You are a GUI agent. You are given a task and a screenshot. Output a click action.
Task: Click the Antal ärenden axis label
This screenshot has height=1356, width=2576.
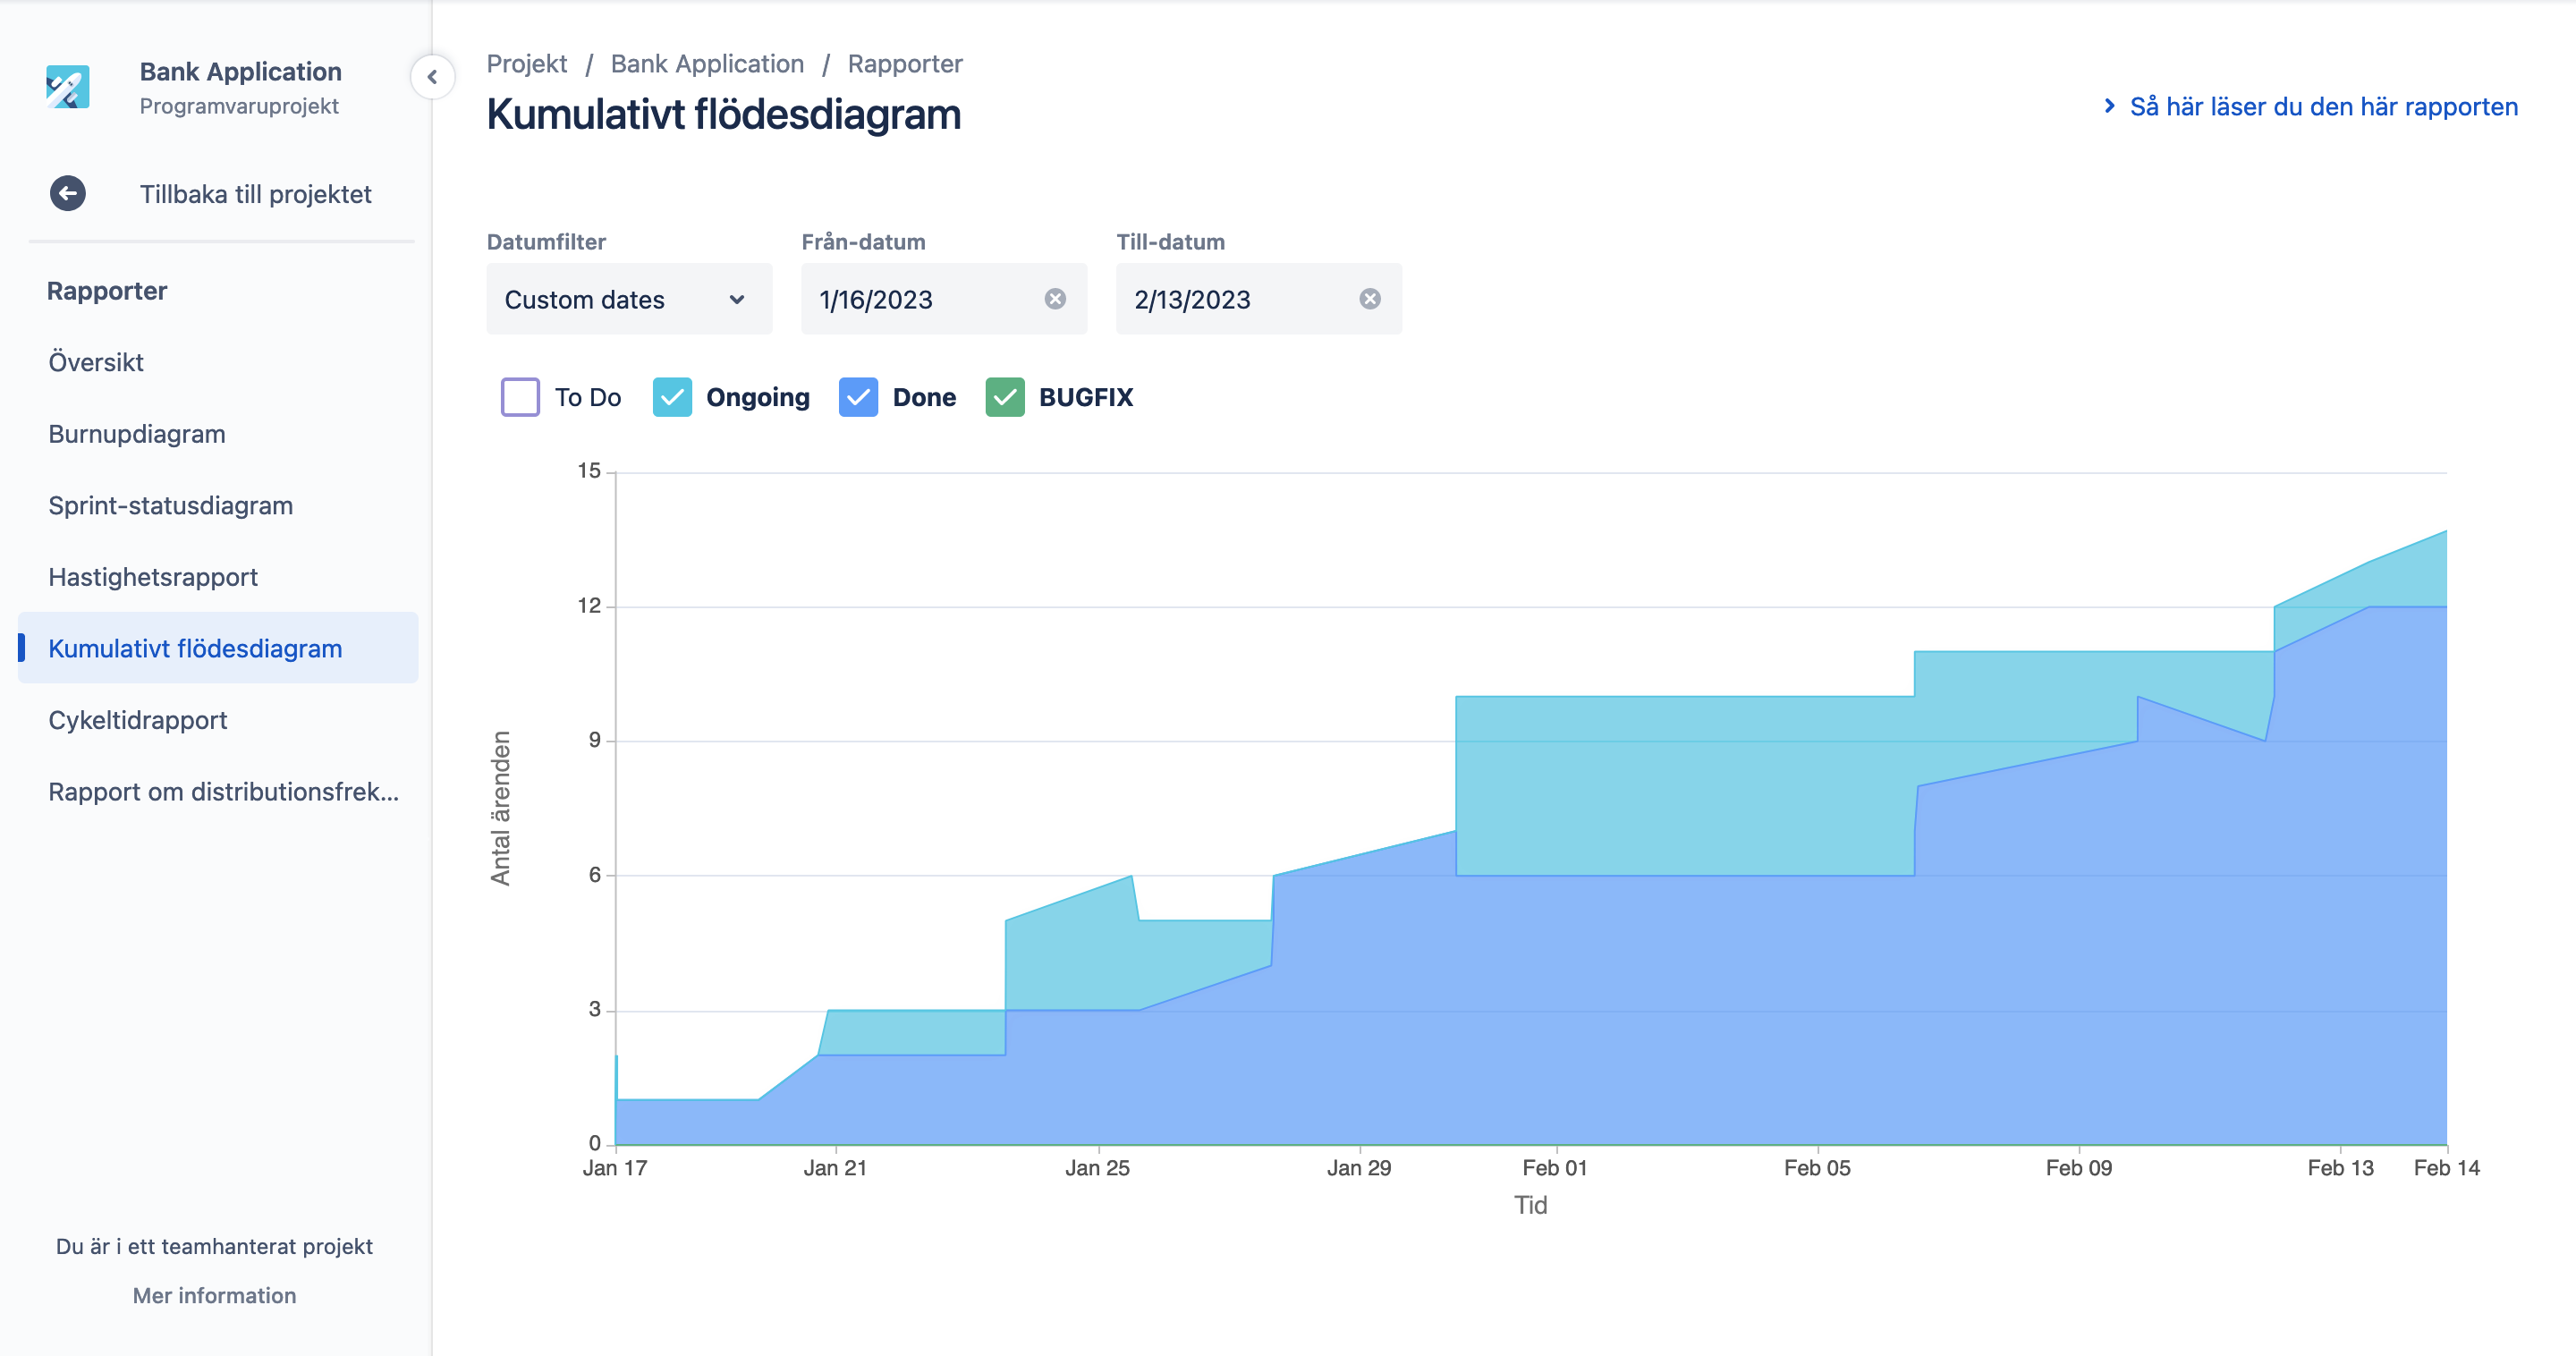tap(500, 808)
